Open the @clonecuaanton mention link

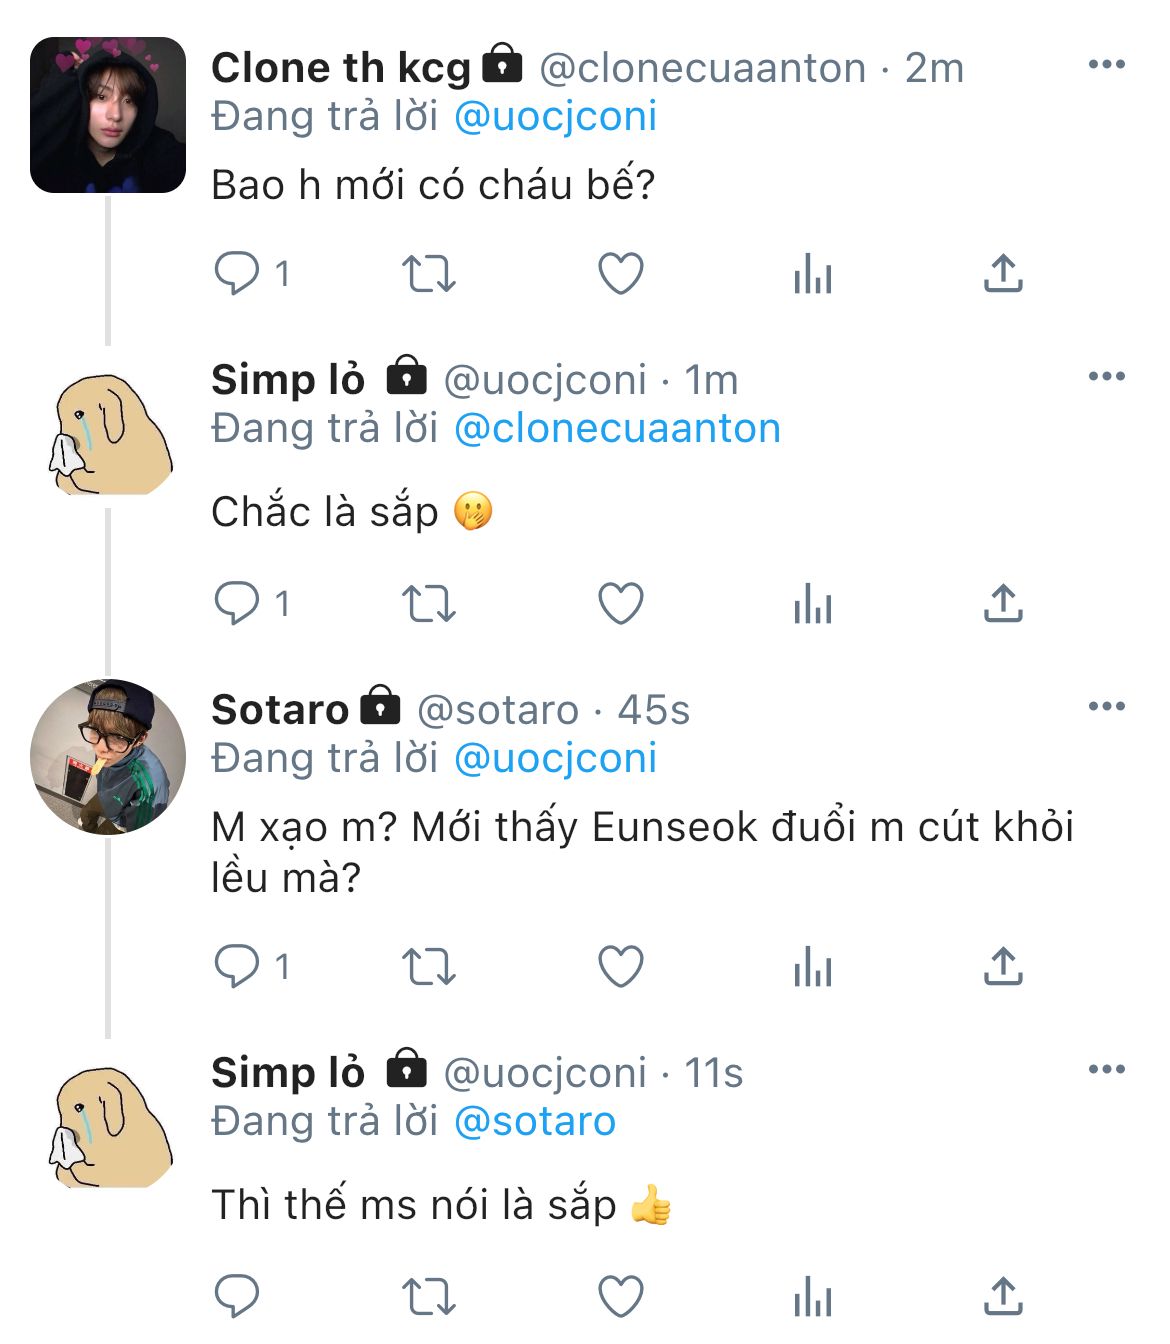(617, 428)
